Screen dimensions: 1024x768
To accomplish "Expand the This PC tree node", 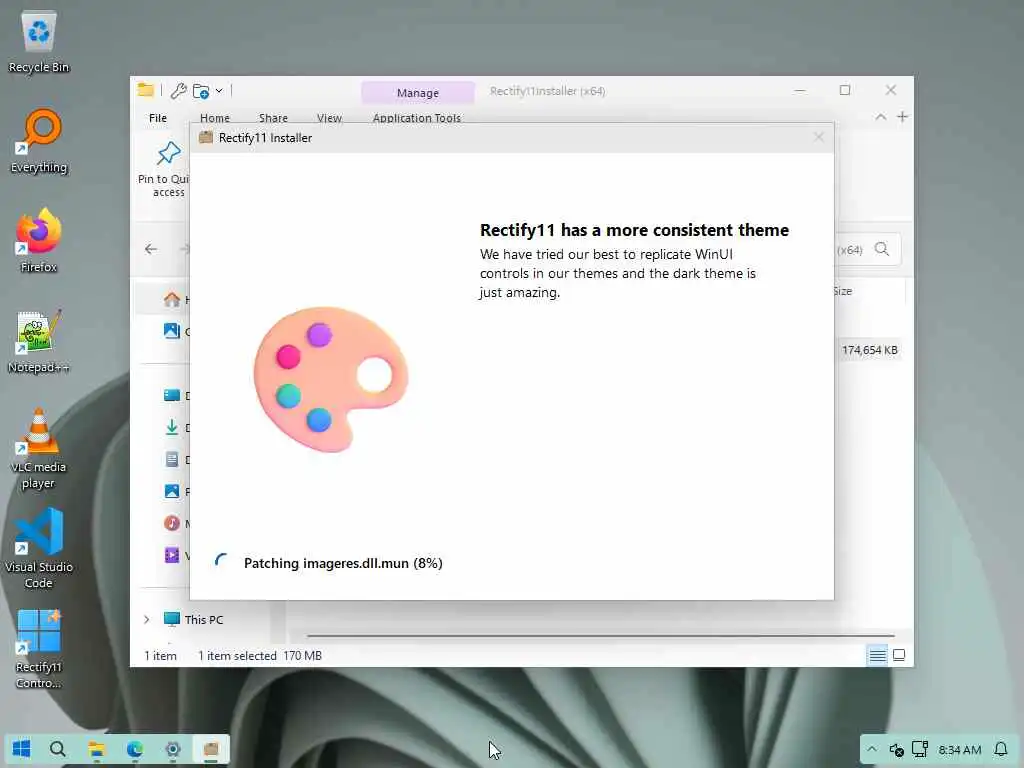I will pos(146,619).
